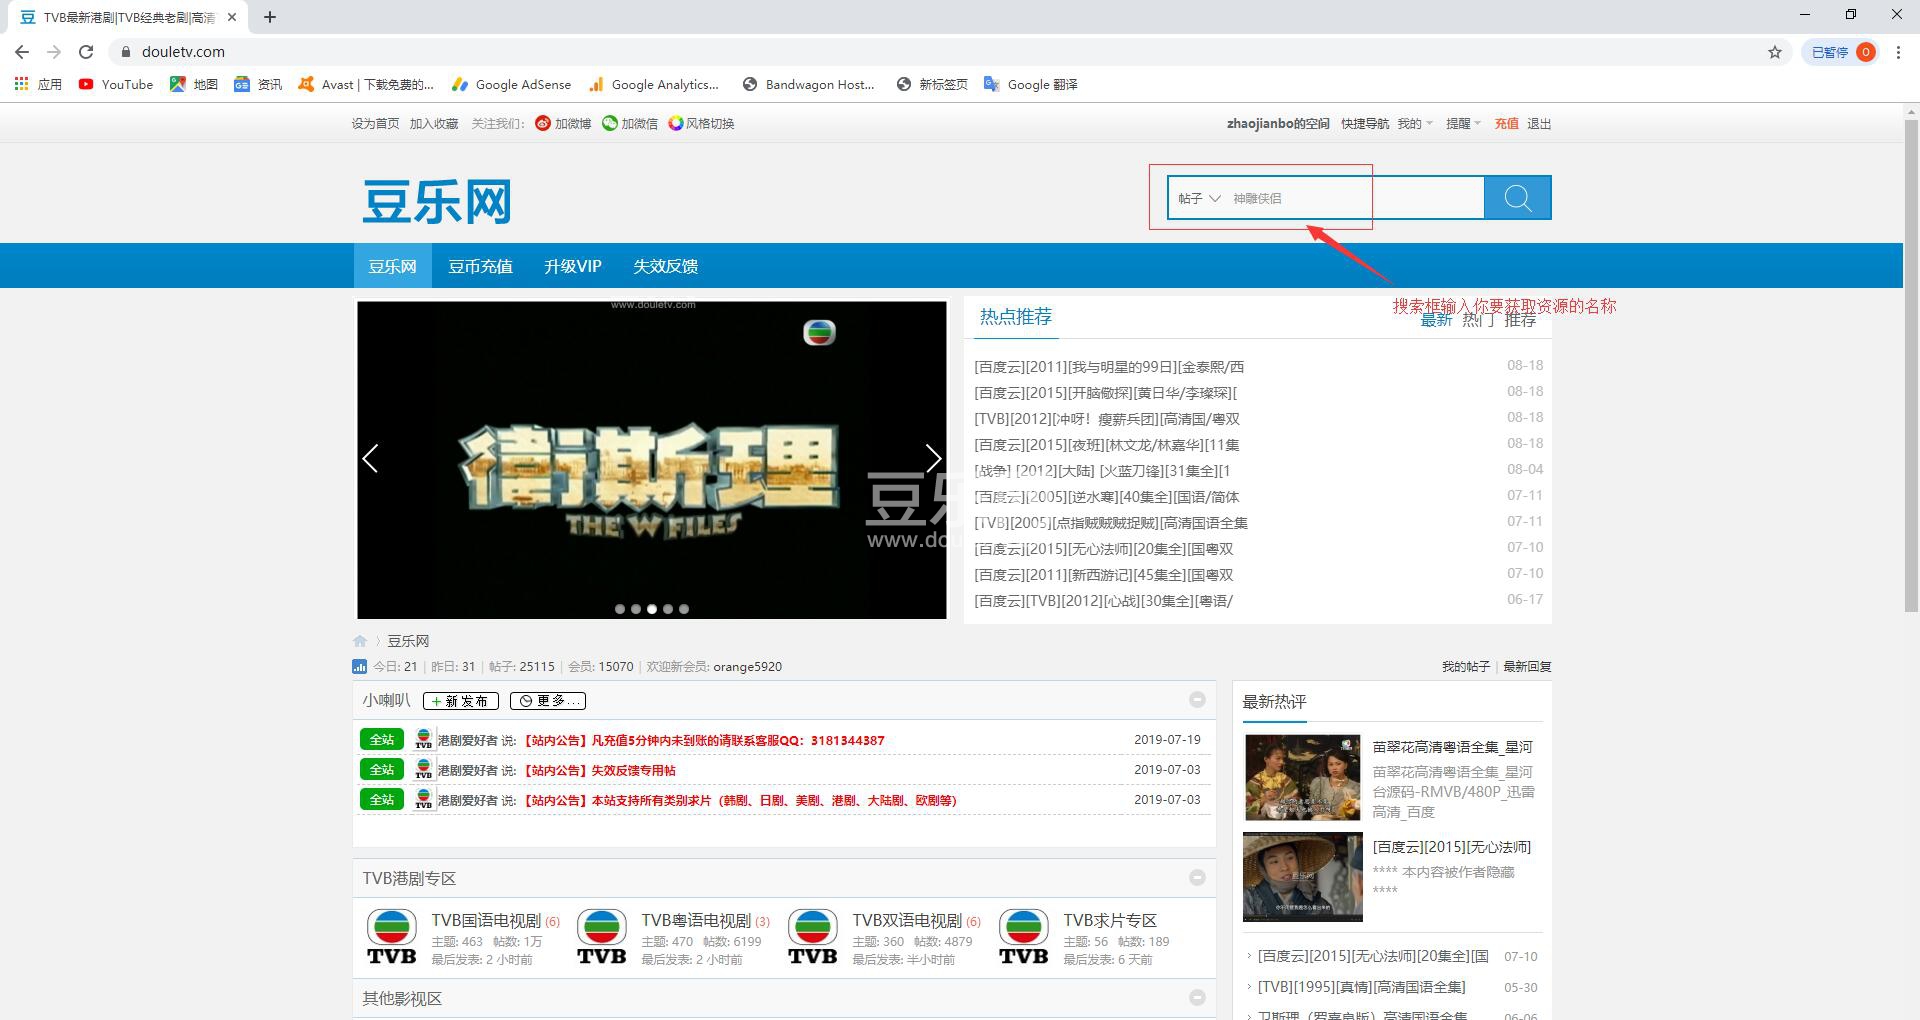Select 失效反馈 nav menu item
The image size is (1920, 1020).
[665, 266]
